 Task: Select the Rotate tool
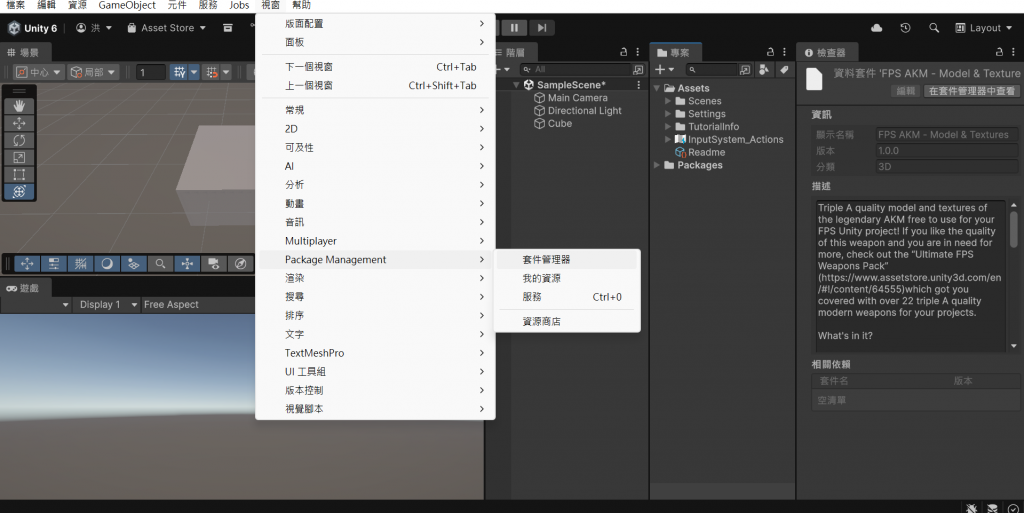pos(19,140)
